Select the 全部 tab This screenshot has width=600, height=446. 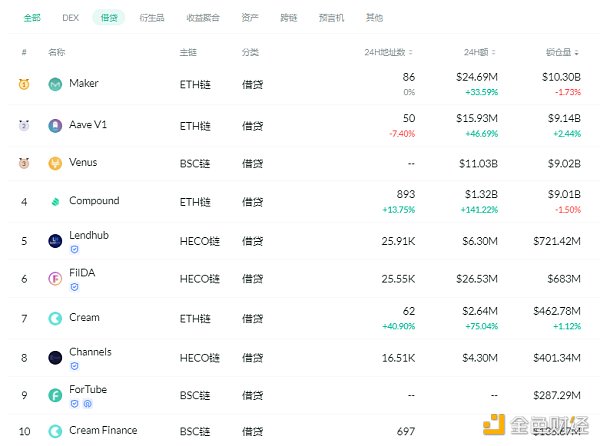[33, 18]
